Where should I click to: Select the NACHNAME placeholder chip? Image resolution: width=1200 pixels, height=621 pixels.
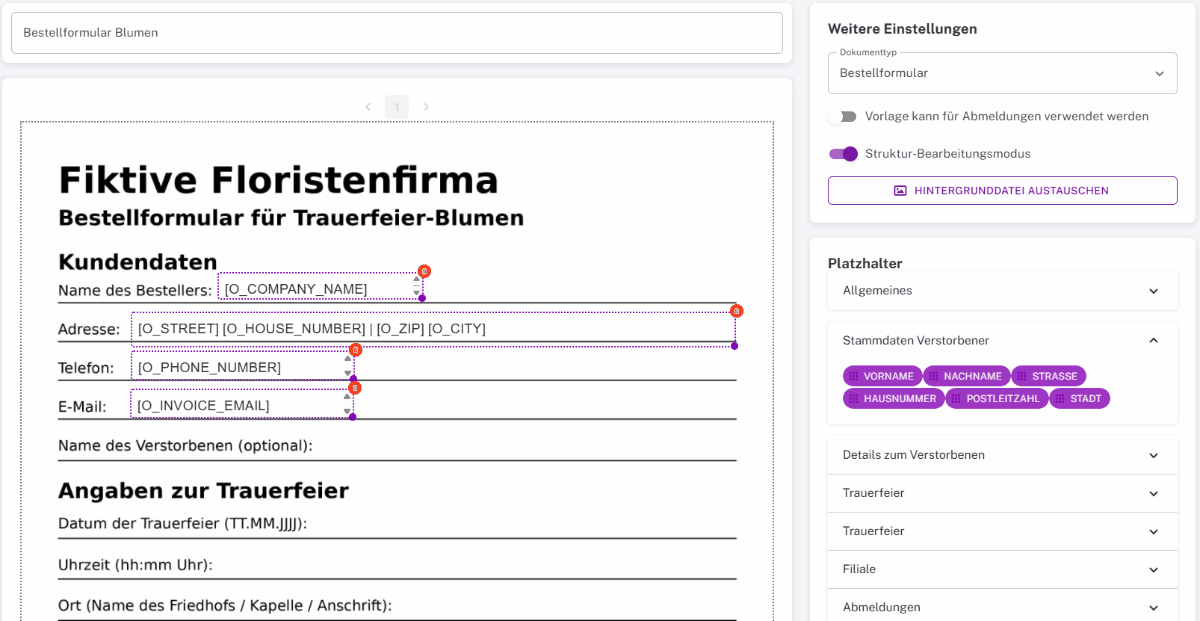[967, 376]
